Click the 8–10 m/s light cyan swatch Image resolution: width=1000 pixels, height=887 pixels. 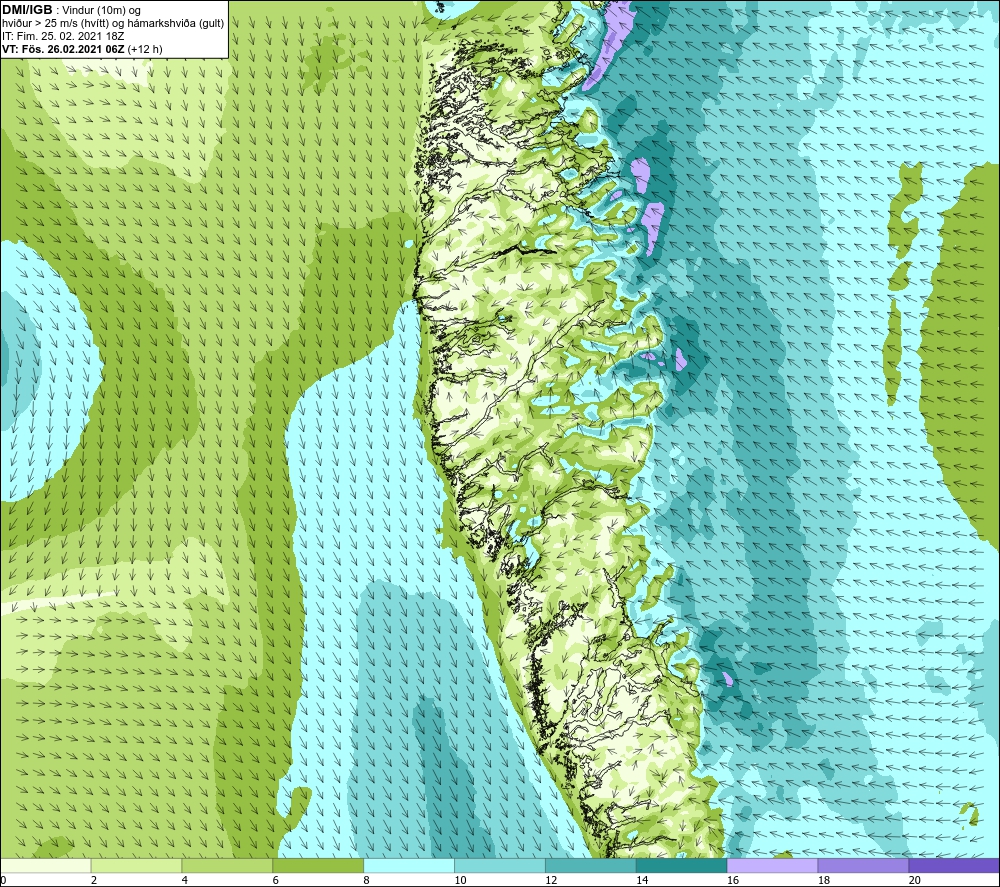409,865
